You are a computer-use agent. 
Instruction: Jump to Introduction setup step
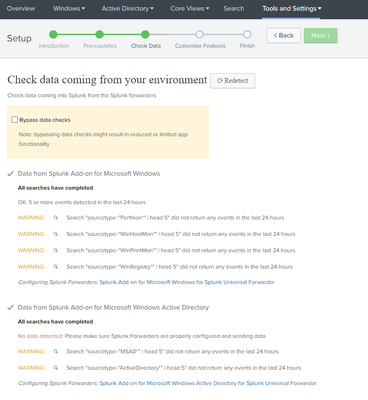point(53,34)
